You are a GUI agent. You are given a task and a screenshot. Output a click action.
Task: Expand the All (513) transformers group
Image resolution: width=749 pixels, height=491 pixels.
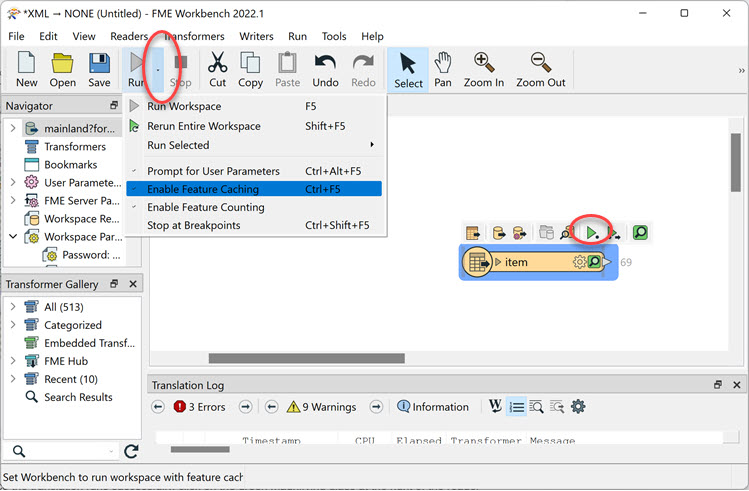[13, 307]
